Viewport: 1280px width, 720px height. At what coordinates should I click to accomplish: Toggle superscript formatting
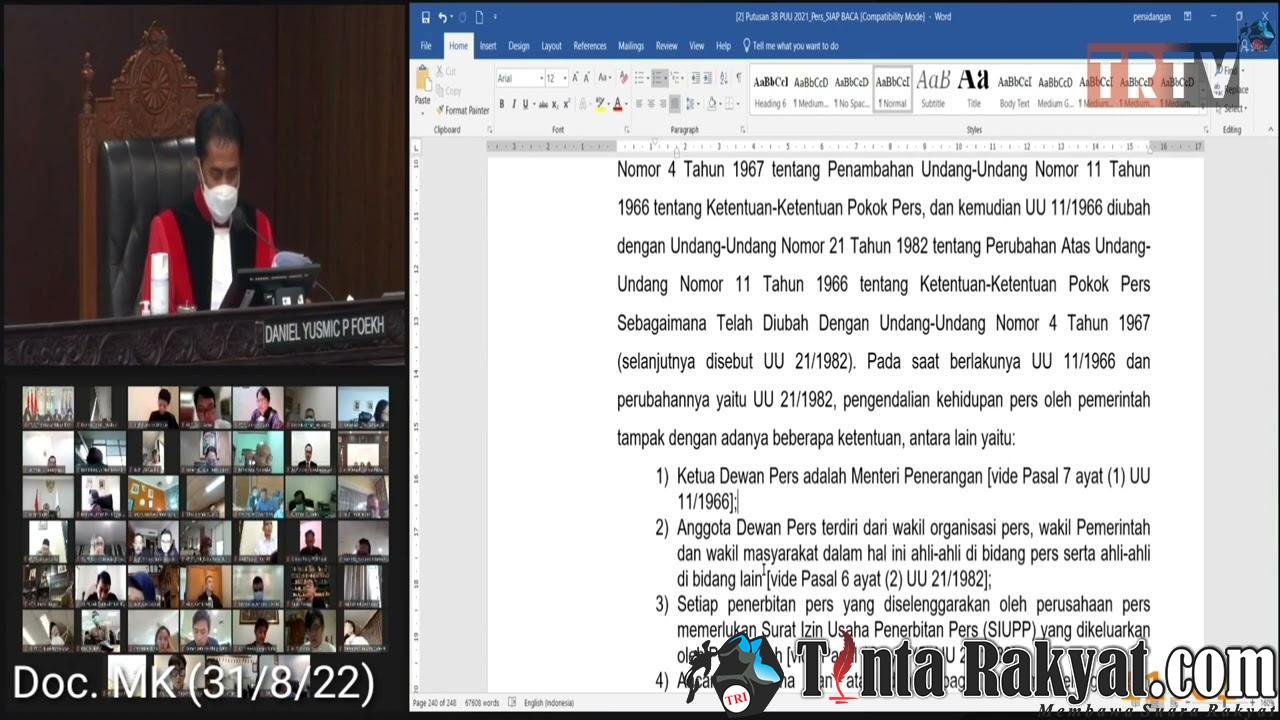[x=567, y=104]
